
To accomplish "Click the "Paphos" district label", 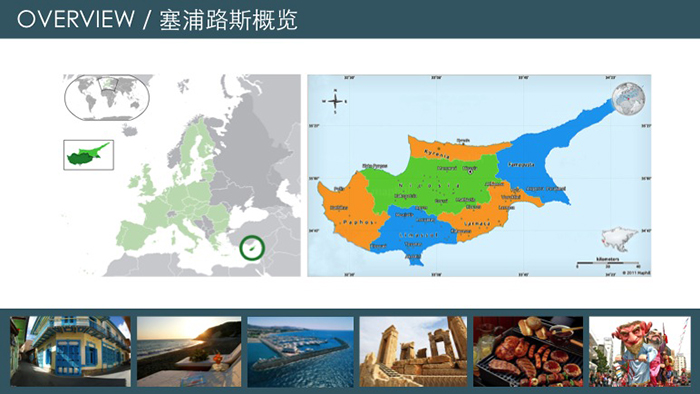I will (357, 222).
